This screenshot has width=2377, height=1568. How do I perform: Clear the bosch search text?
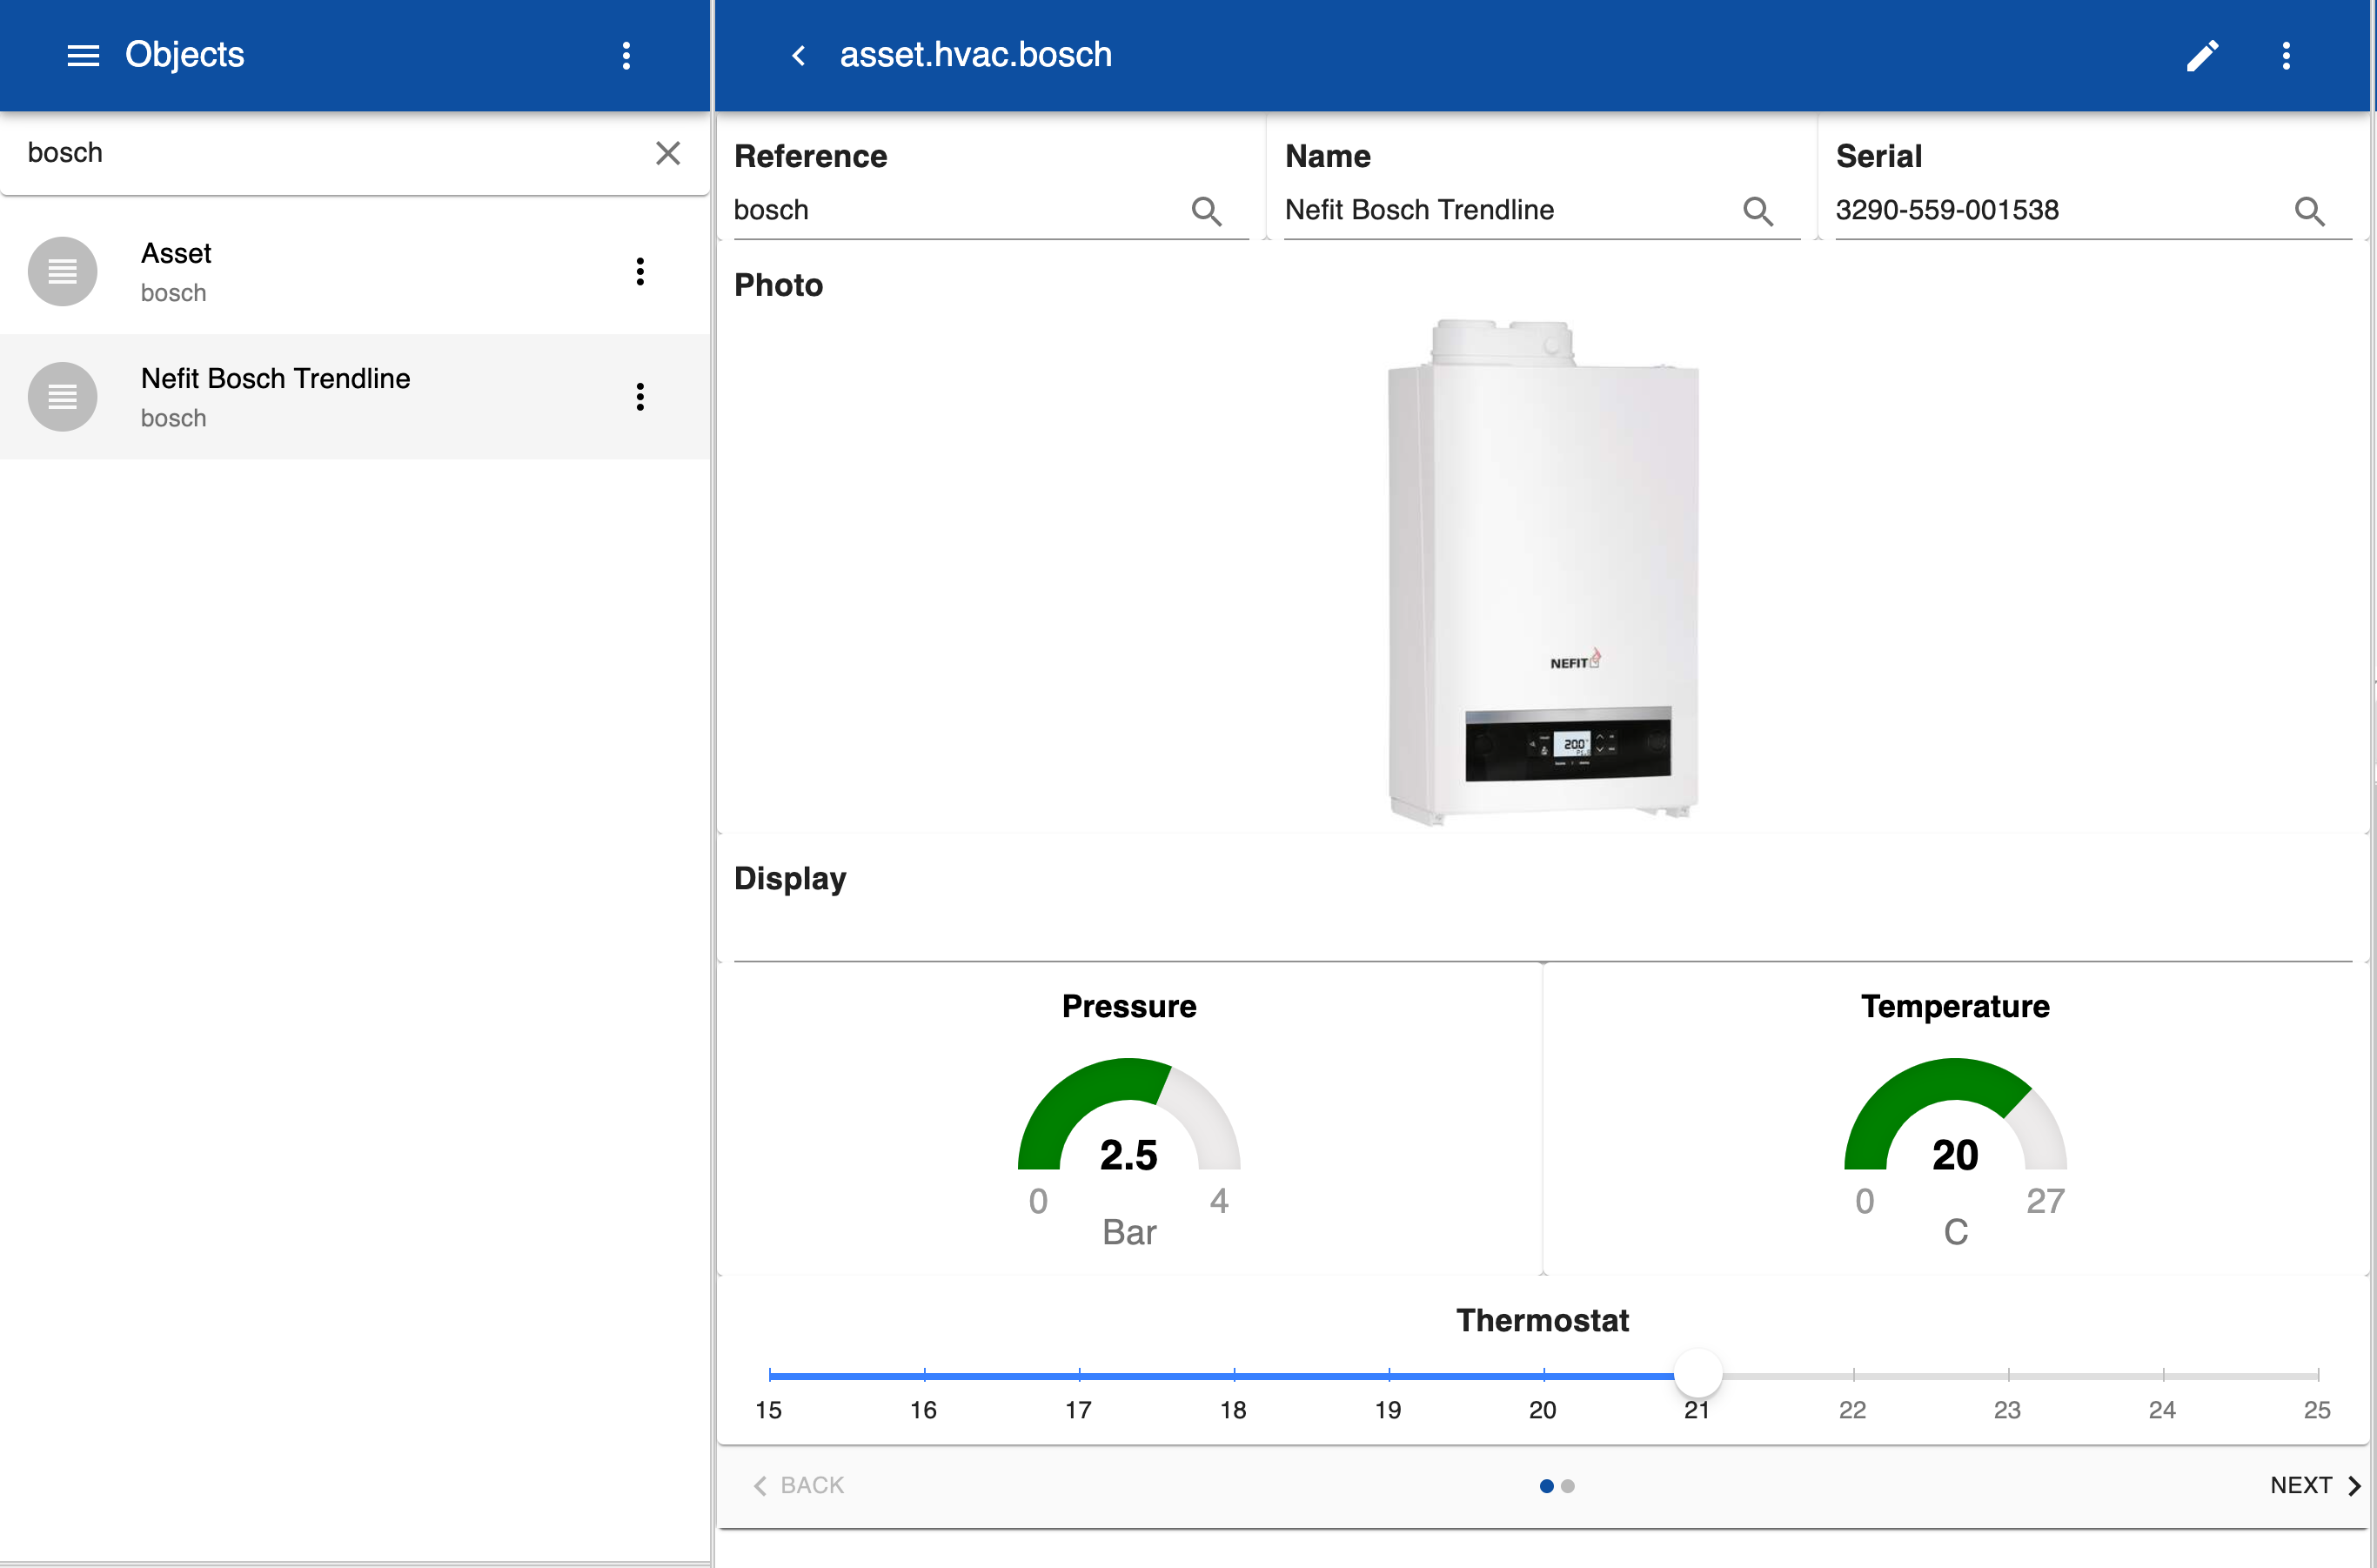tap(668, 153)
